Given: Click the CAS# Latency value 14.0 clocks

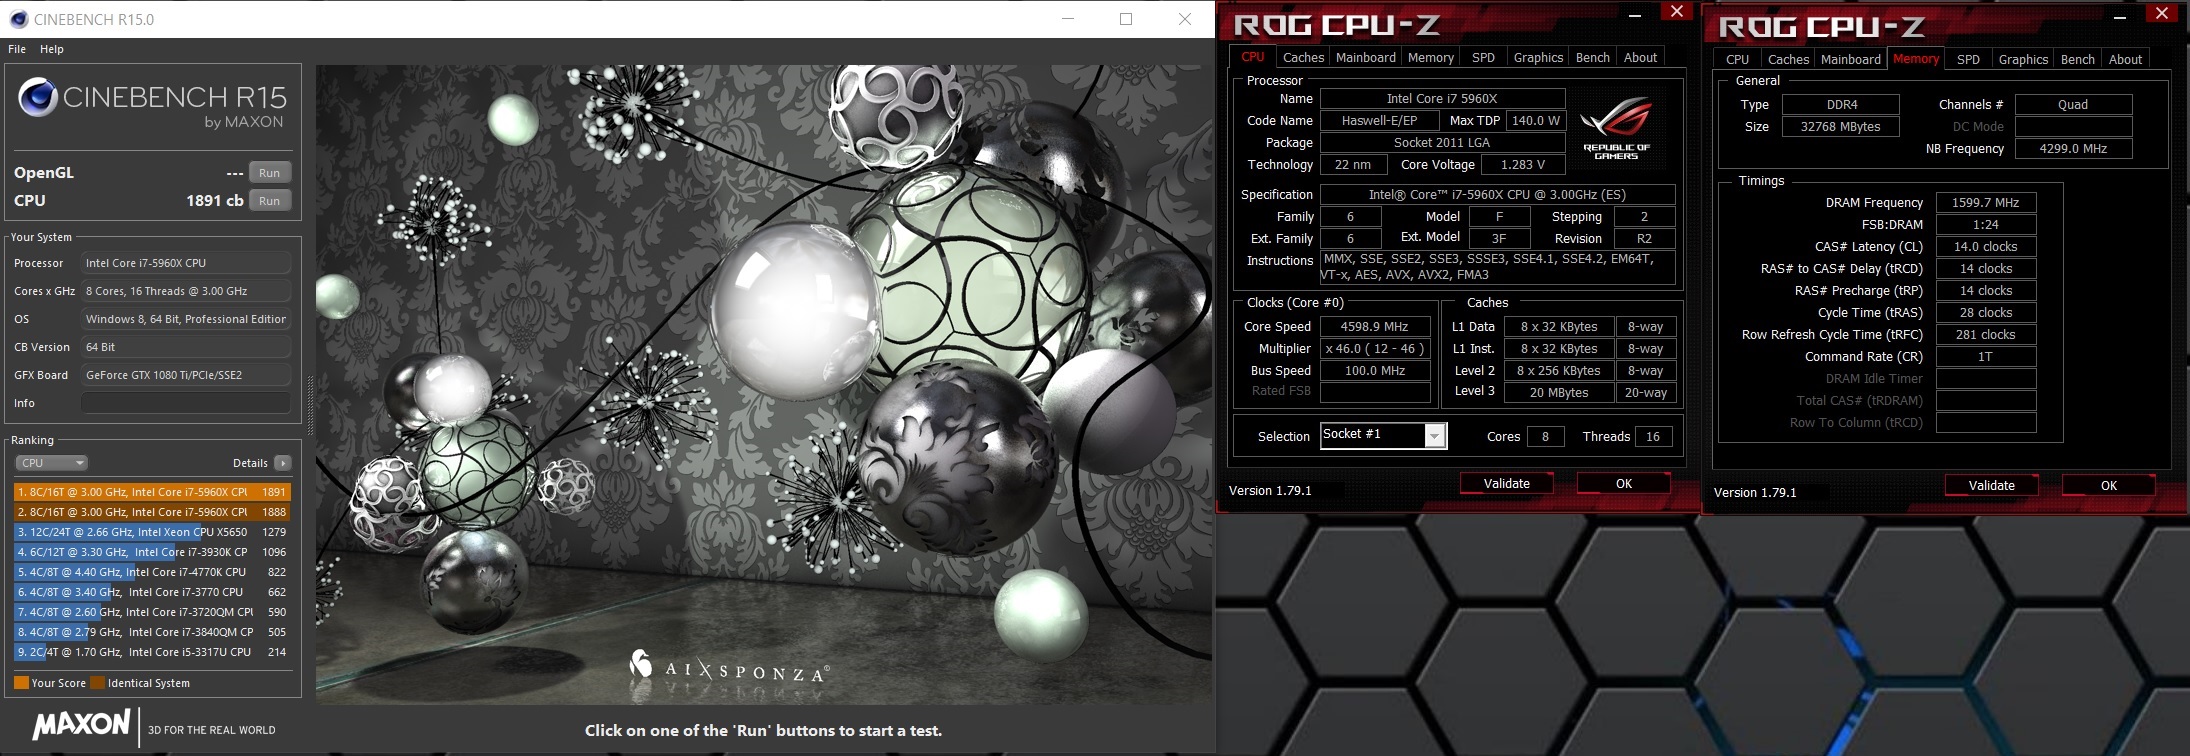Looking at the screenshot, I should point(1986,247).
